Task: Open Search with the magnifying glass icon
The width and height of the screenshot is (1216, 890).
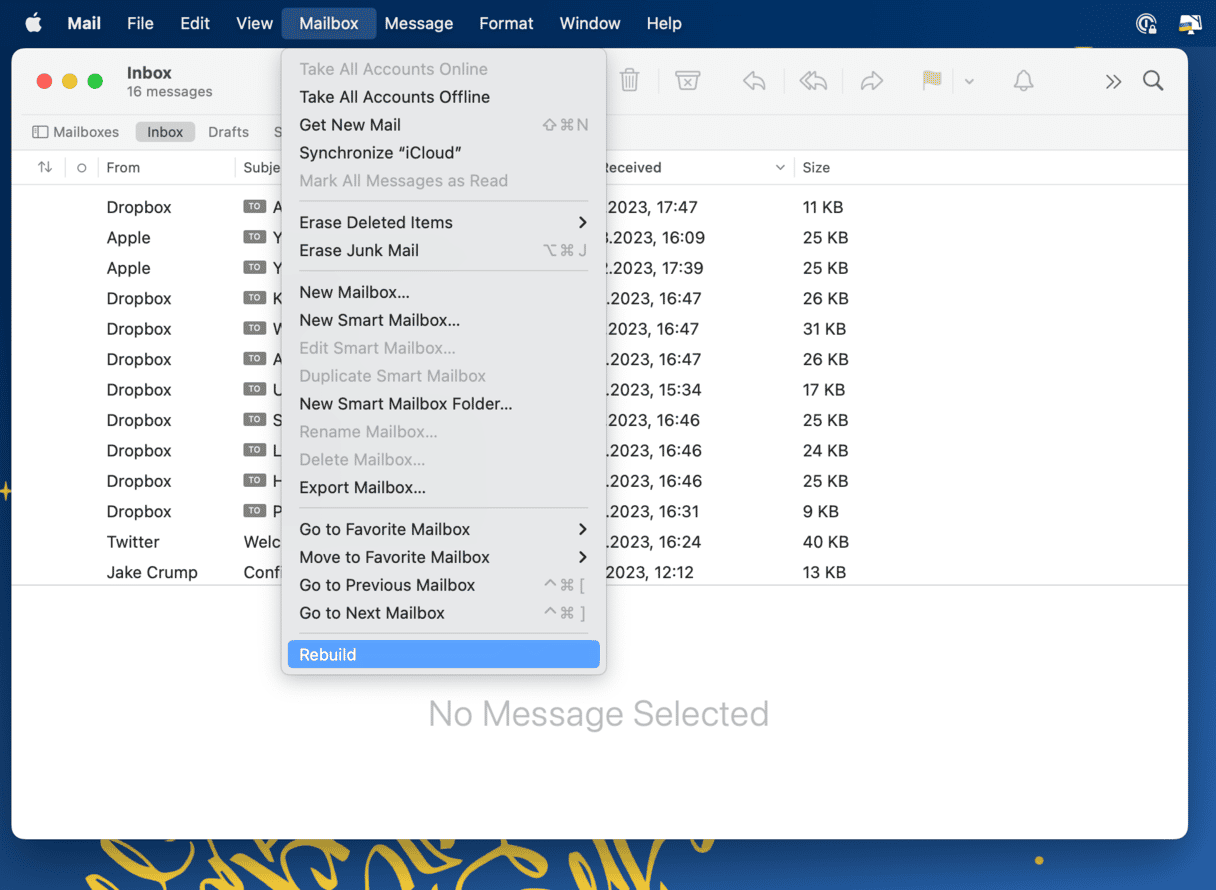Action: [x=1152, y=80]
